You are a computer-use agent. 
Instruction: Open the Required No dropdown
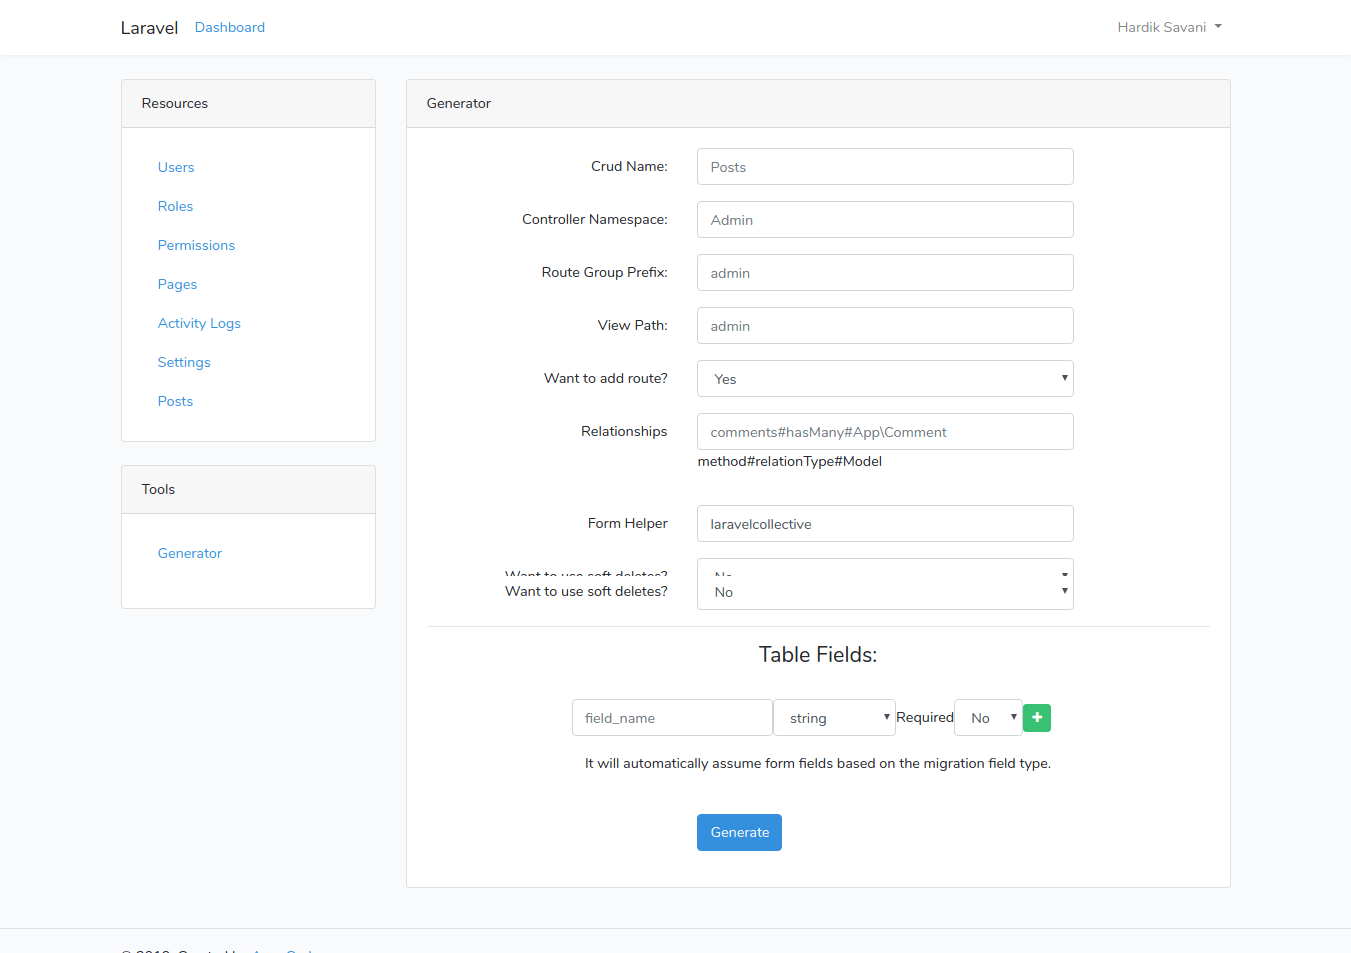pos(988,718)
